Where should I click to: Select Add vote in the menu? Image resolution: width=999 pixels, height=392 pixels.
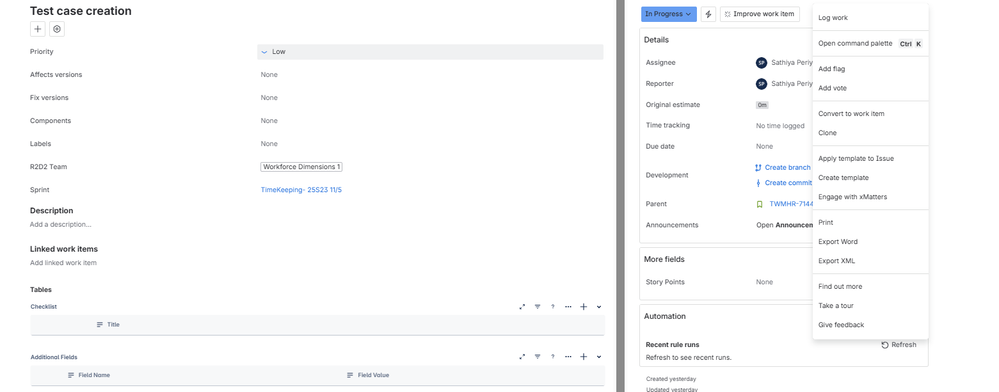(x=870, y=88)
